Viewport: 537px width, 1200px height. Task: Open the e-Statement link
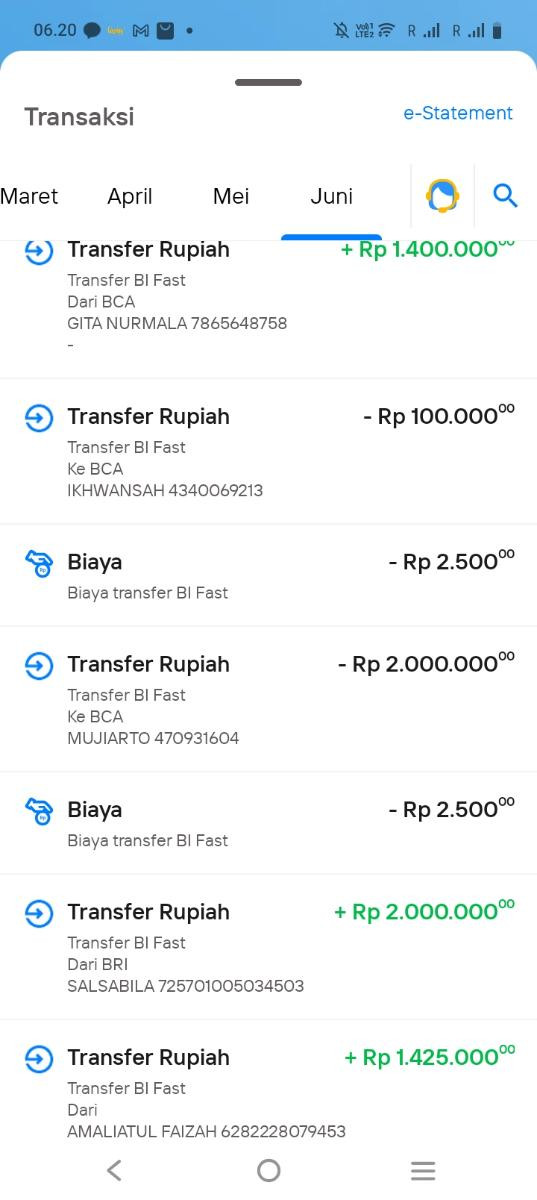(x=458, y=113)
